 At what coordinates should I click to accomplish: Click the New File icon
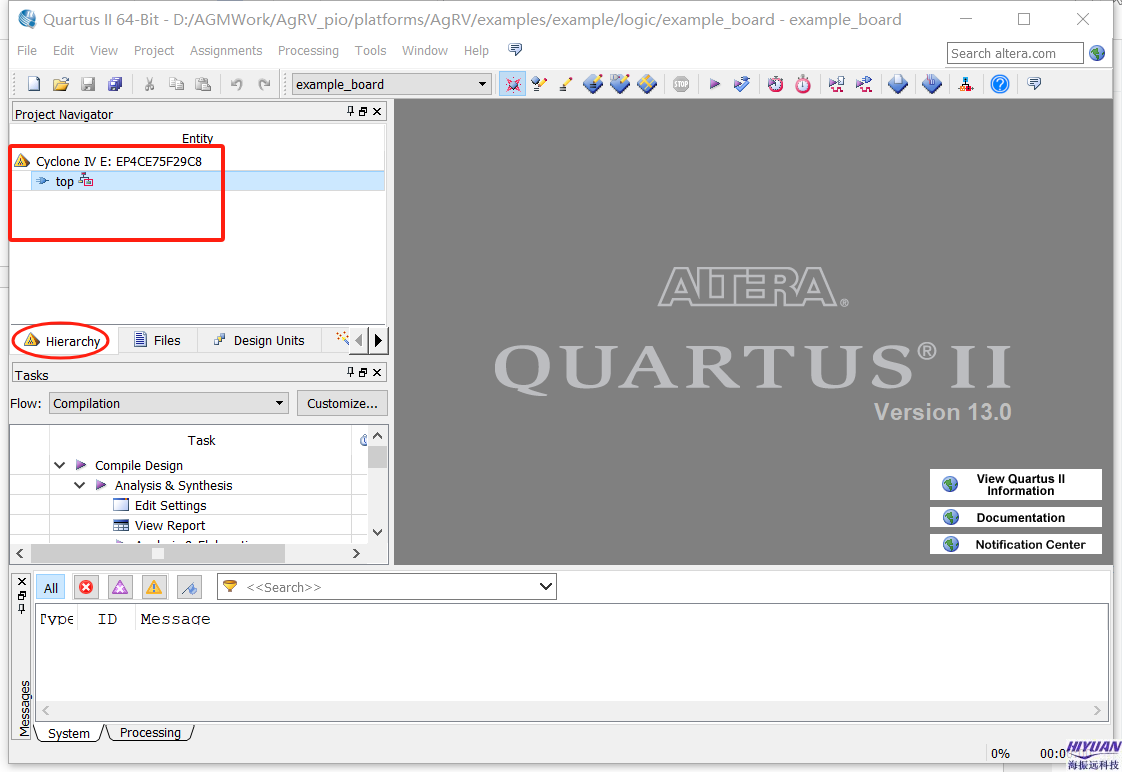[x=34, y=84]
